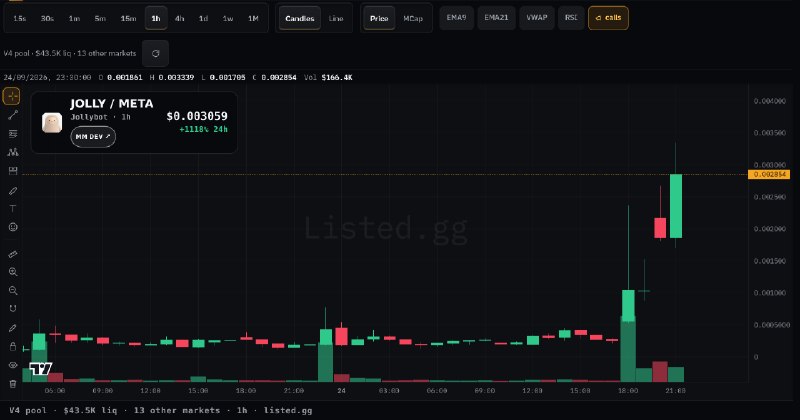Toggle the VWAP indicator

coord(537,18)
